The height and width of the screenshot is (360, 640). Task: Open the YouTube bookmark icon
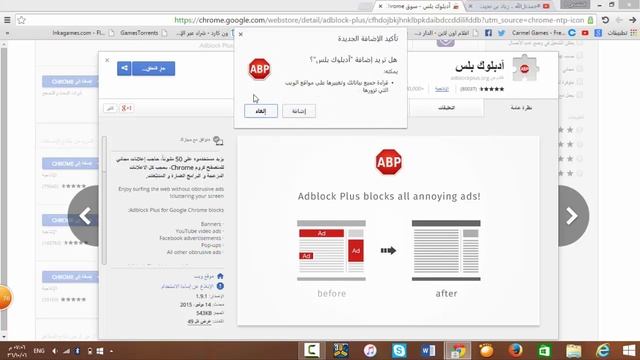point(585,33)
